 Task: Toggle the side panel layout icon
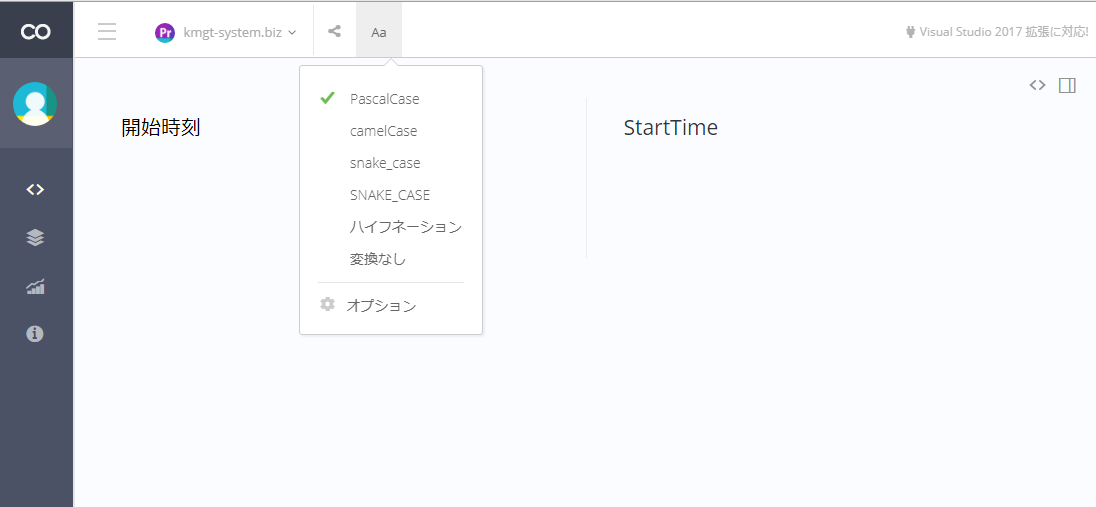pos(1067,85)
